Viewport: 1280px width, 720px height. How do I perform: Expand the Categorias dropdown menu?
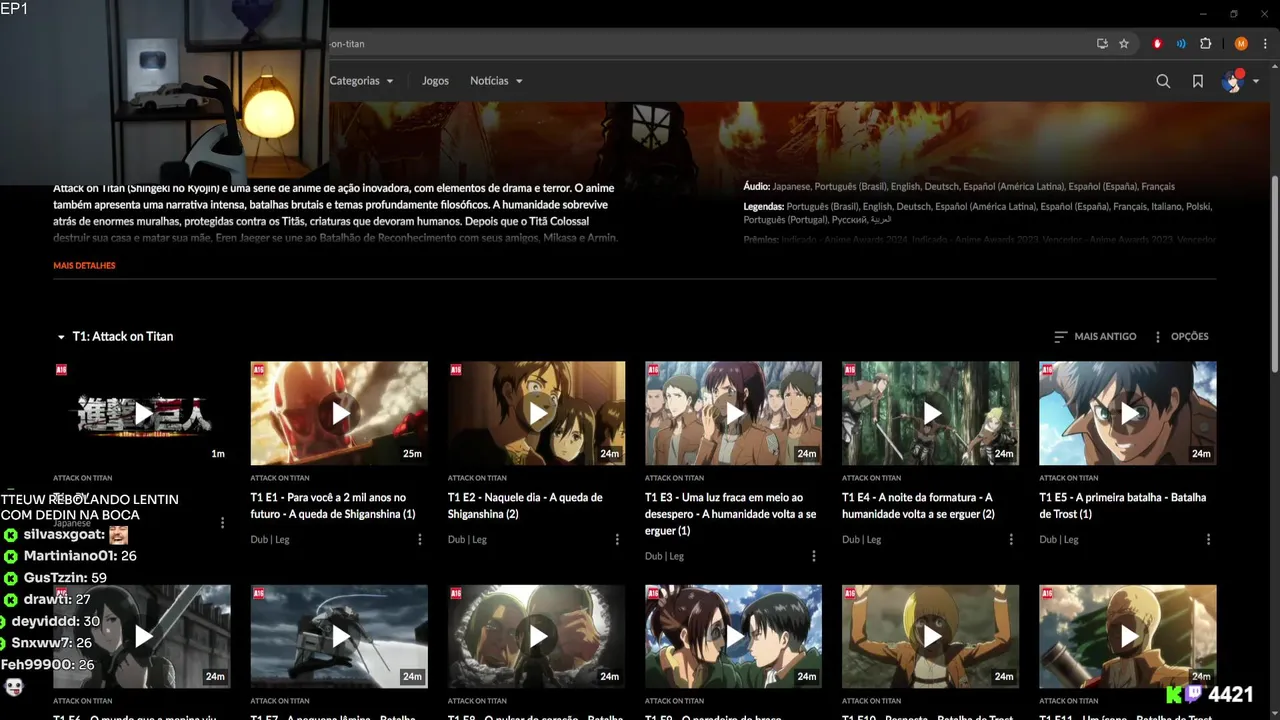pyautogui.click(x=361, y=81)
